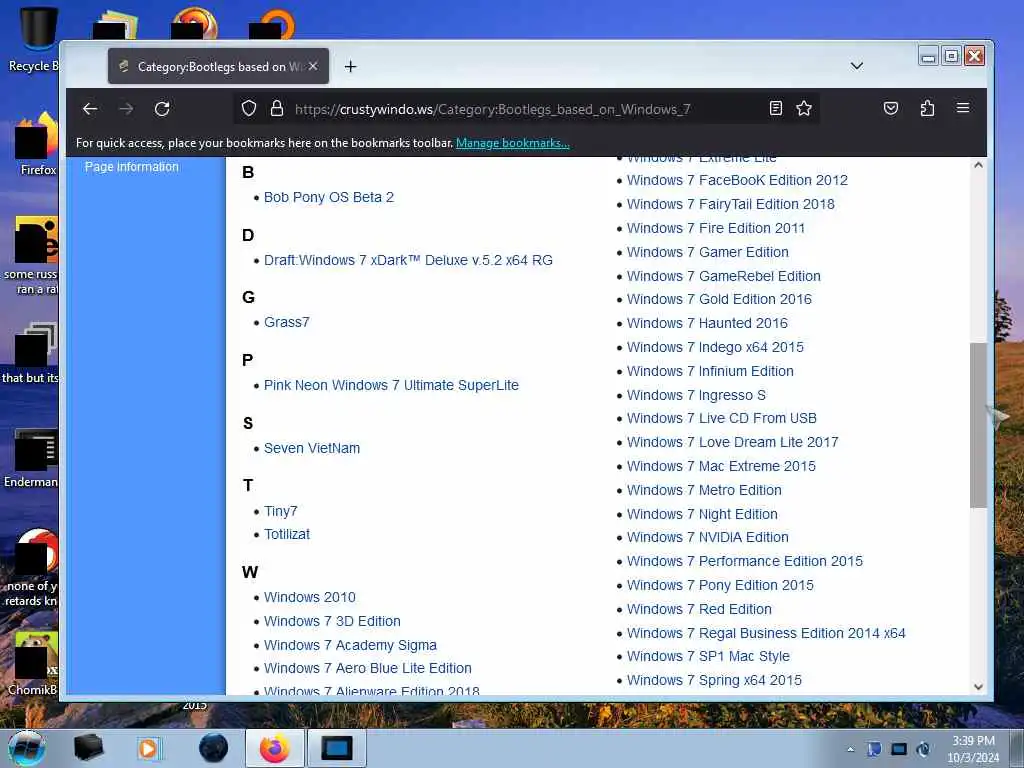
Task: Open the Recycle Bin desktop icon
Action: pos(36,39)
